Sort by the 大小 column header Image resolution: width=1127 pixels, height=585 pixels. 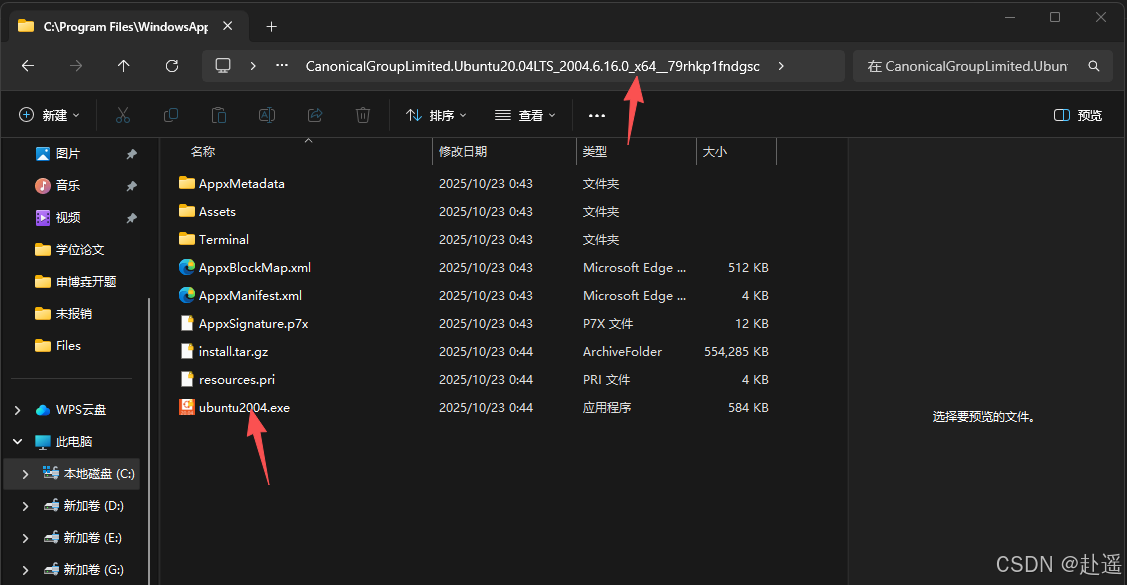coord(714,152)
